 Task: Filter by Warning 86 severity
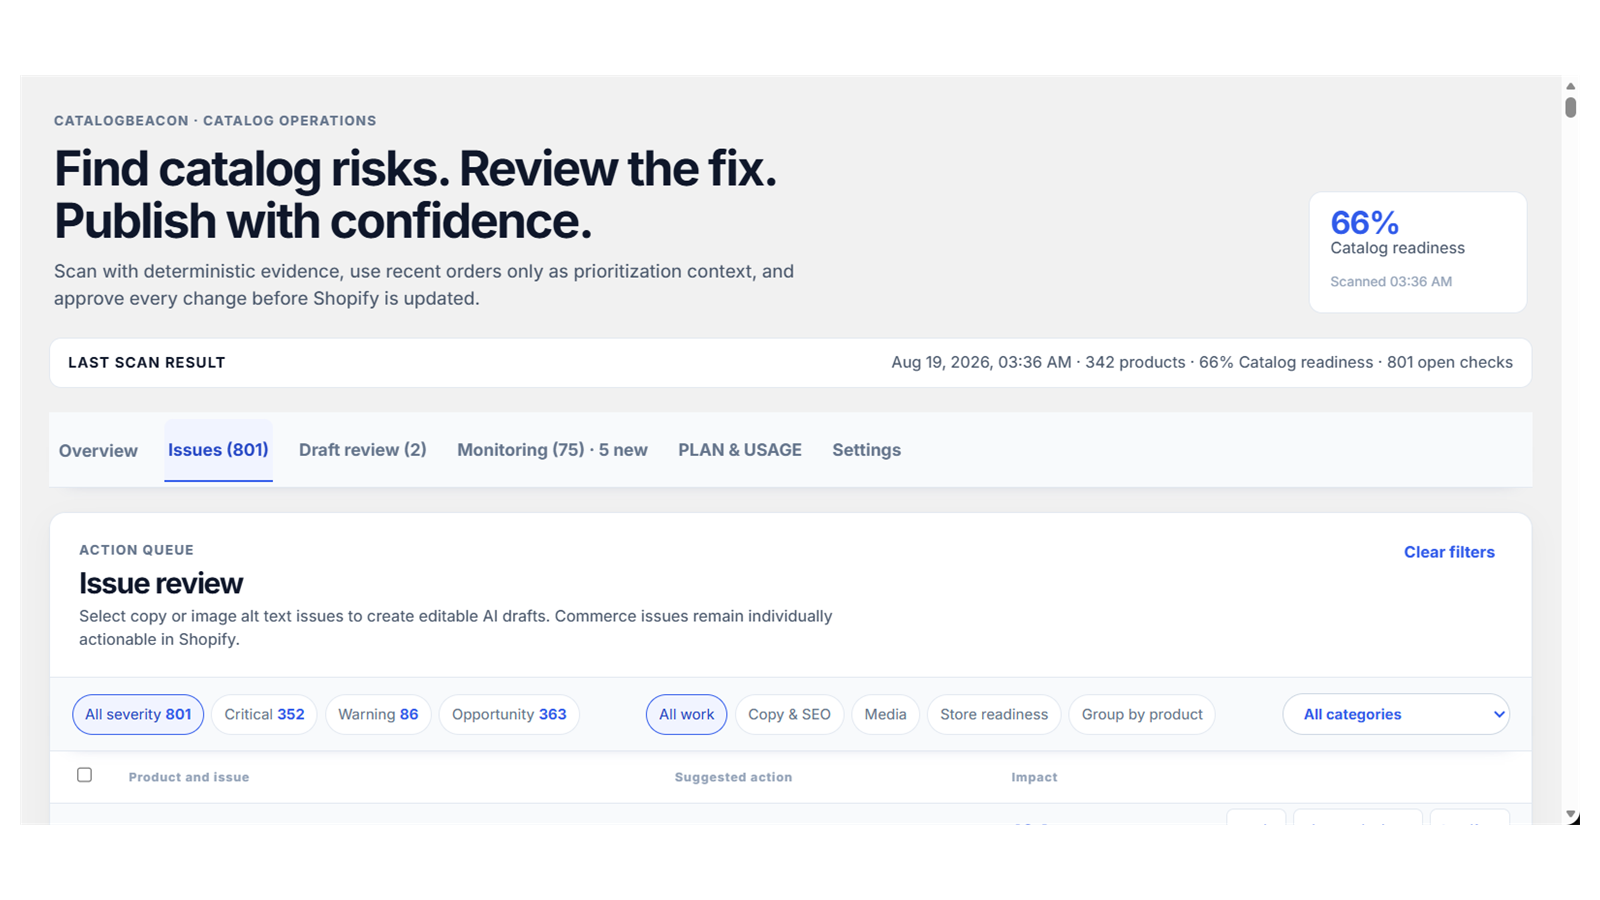pyautogui.click(x=378, y=714)
